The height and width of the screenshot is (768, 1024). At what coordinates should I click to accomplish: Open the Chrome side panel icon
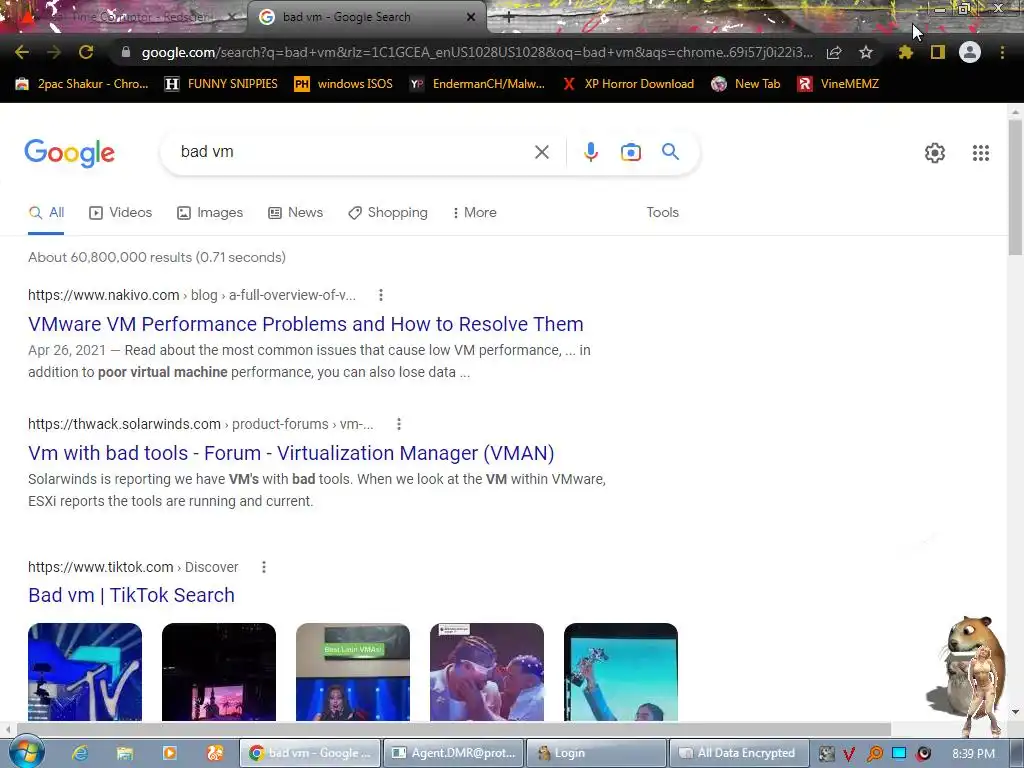tap(938, 52)
